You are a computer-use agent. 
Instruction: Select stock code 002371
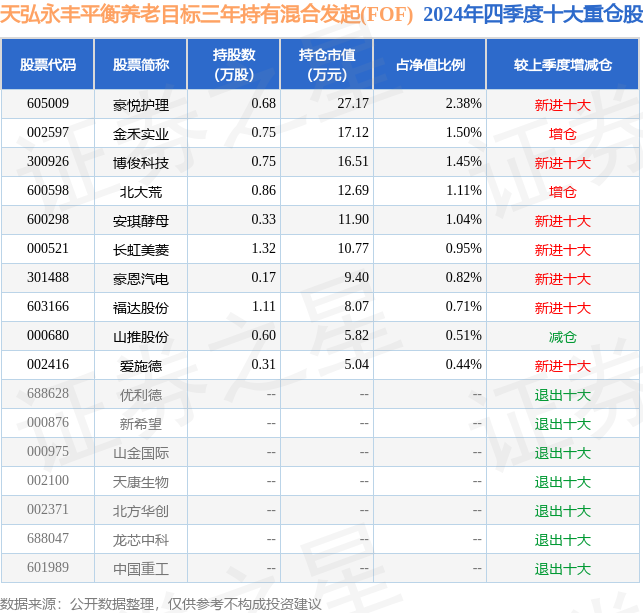point(48,510)
